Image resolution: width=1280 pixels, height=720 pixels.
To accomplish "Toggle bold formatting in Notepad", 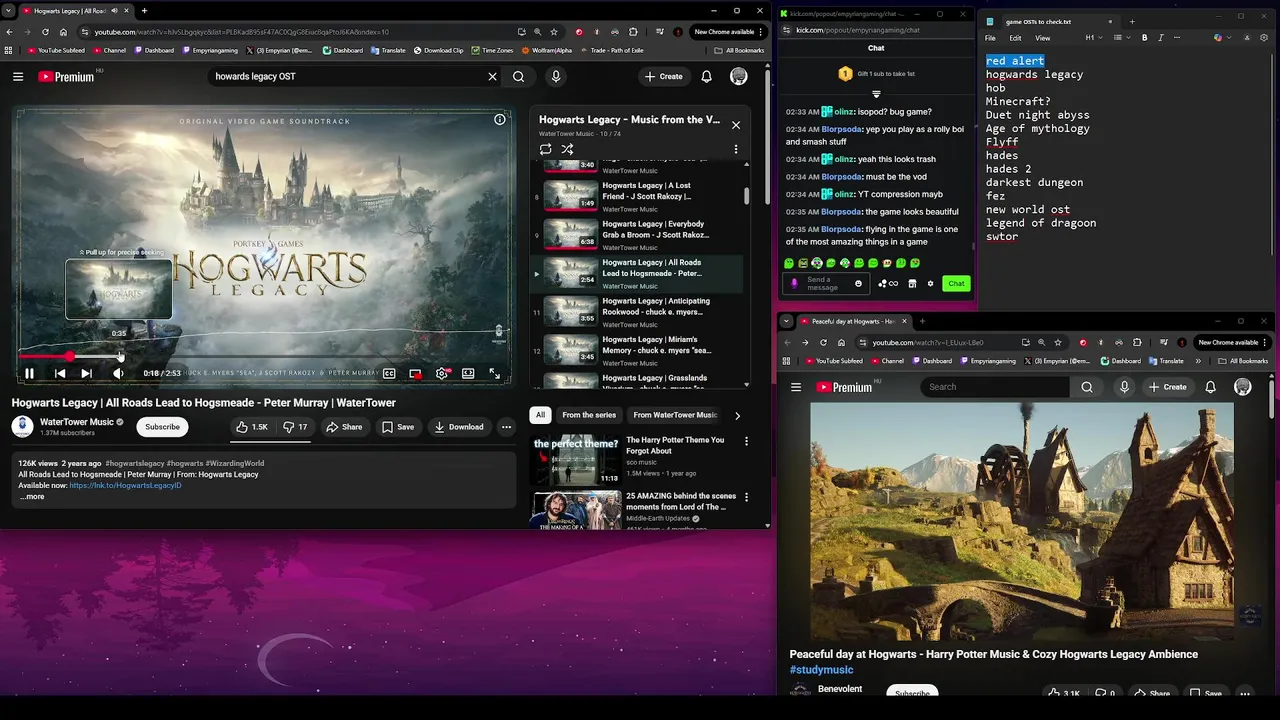I will pos(1145,38).
